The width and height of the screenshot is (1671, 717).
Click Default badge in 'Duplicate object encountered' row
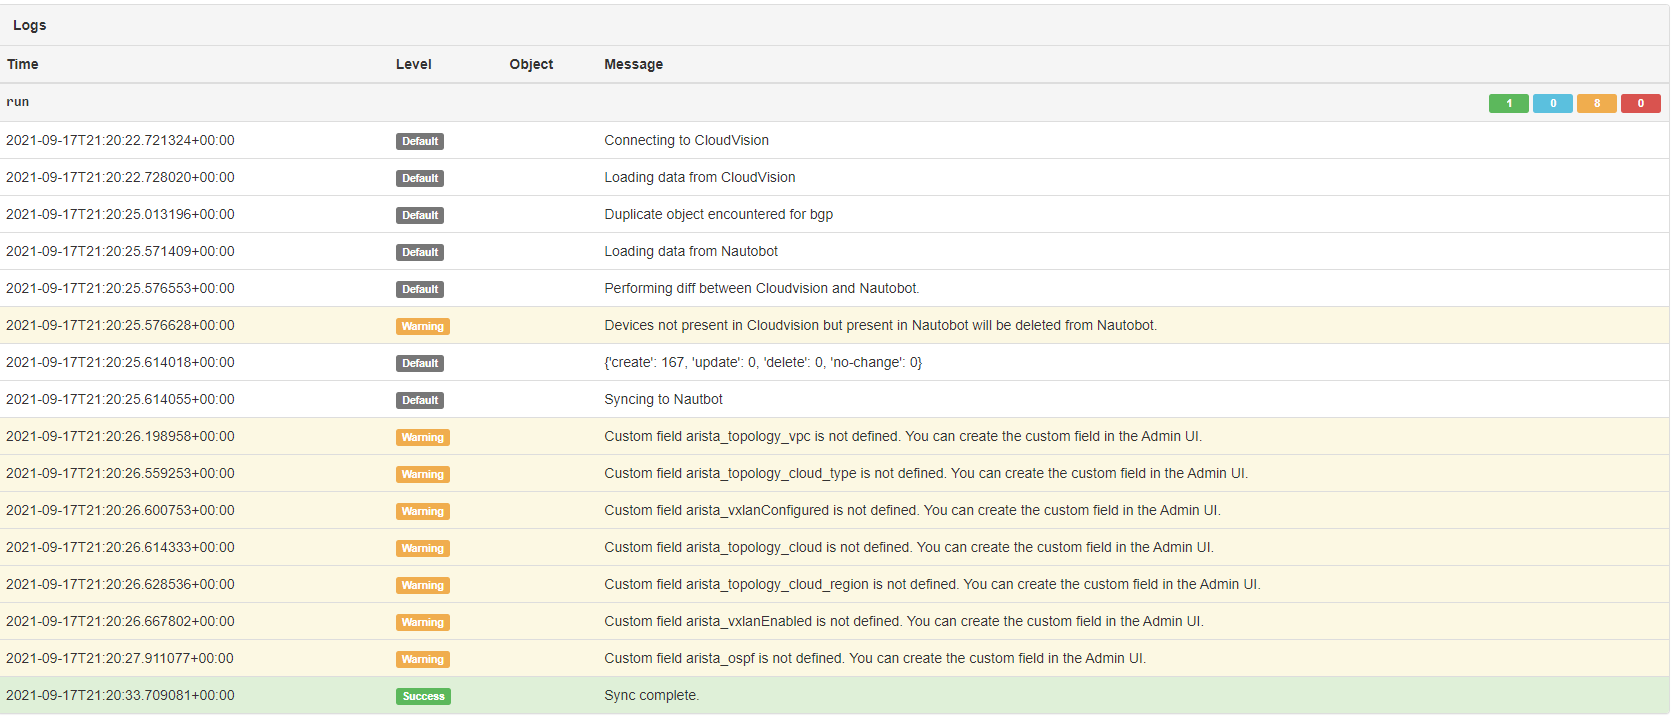click(420, 215)
